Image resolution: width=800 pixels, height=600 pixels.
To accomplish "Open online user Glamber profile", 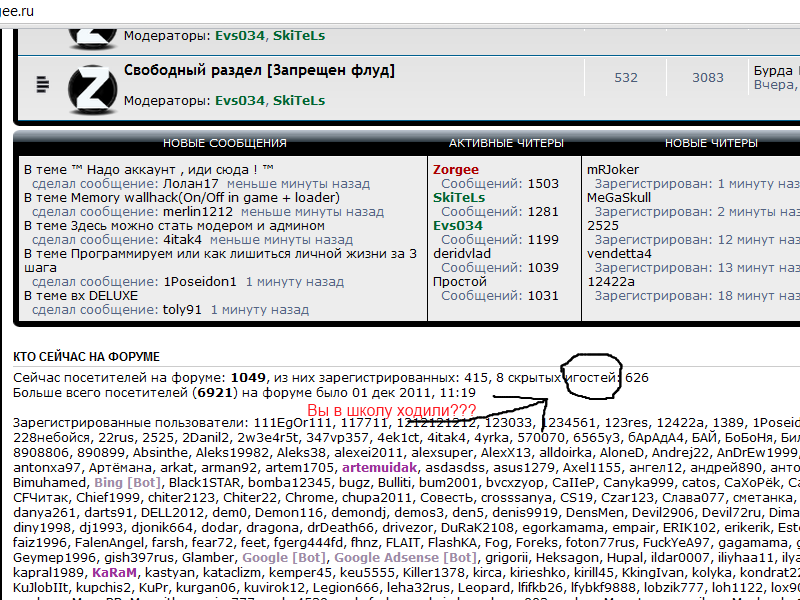I will coord(208,558).
